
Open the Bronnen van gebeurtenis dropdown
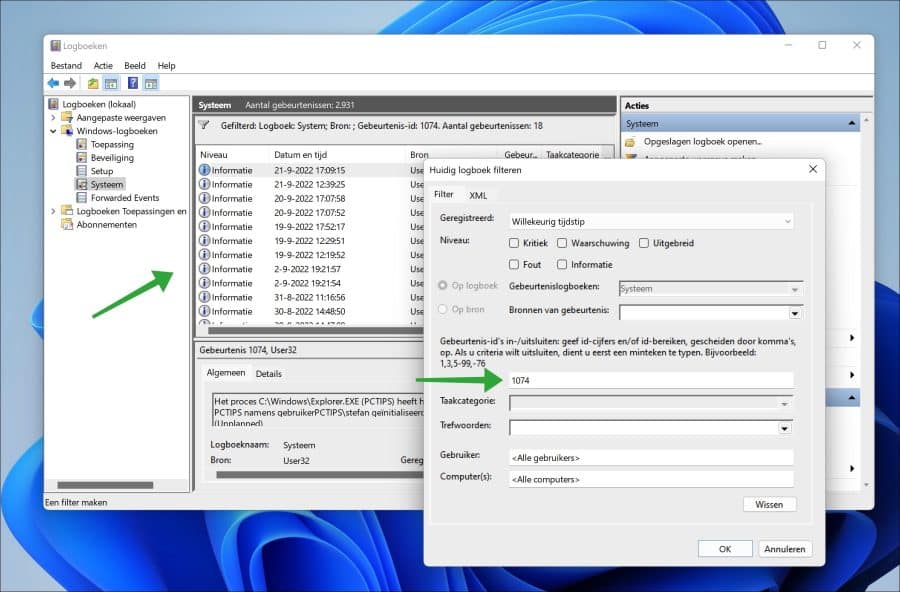(711, 313)
